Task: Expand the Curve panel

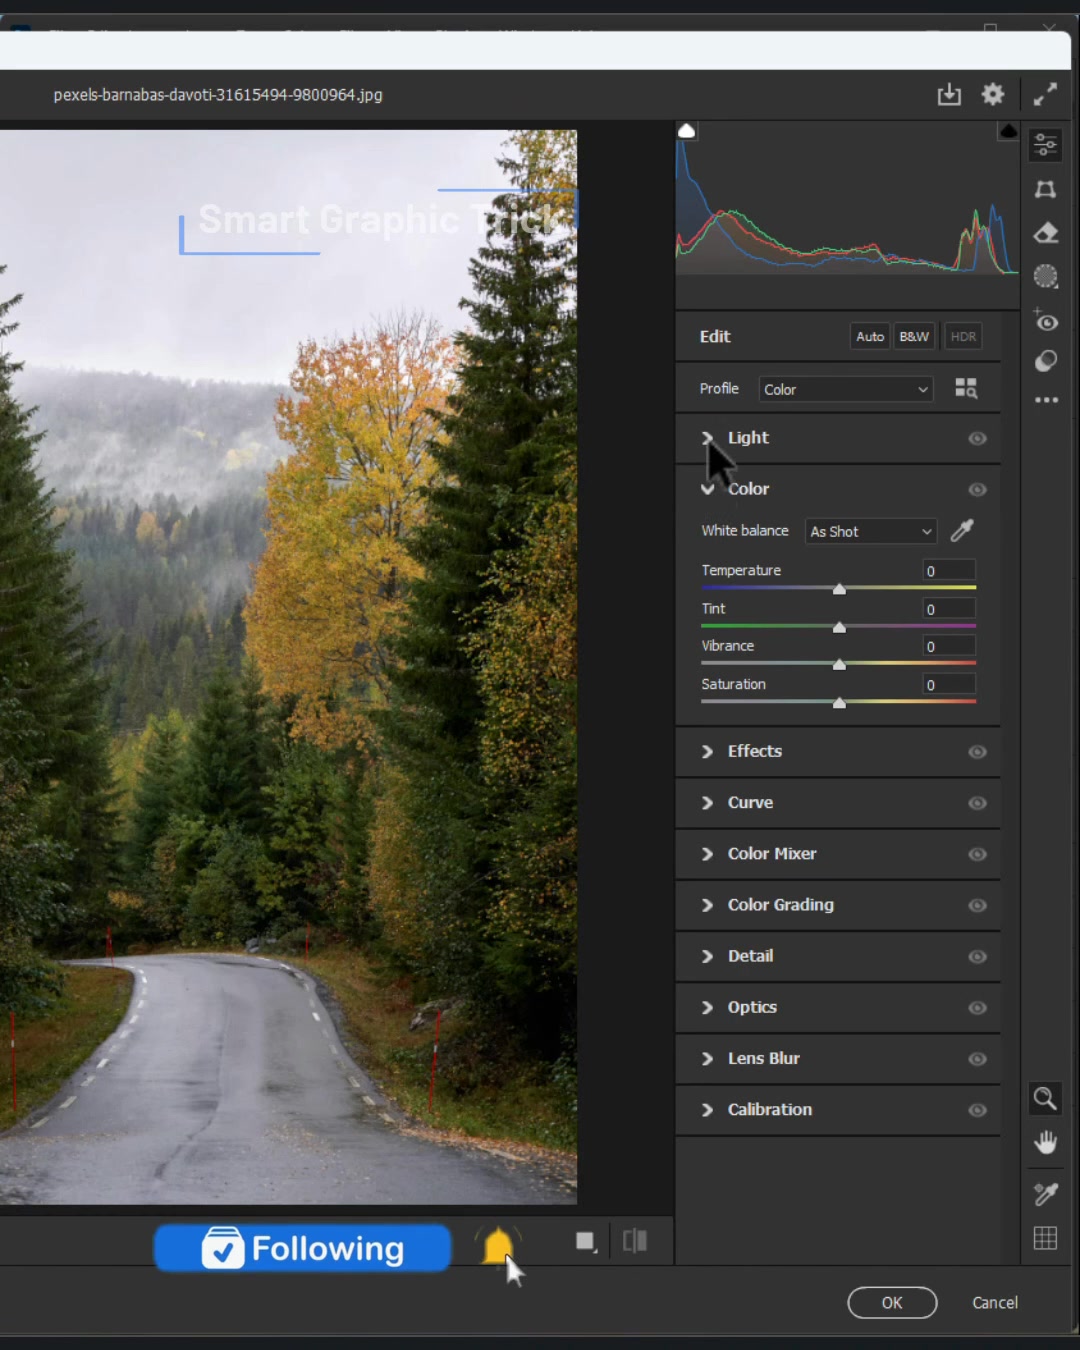Action: coord(707,802)
